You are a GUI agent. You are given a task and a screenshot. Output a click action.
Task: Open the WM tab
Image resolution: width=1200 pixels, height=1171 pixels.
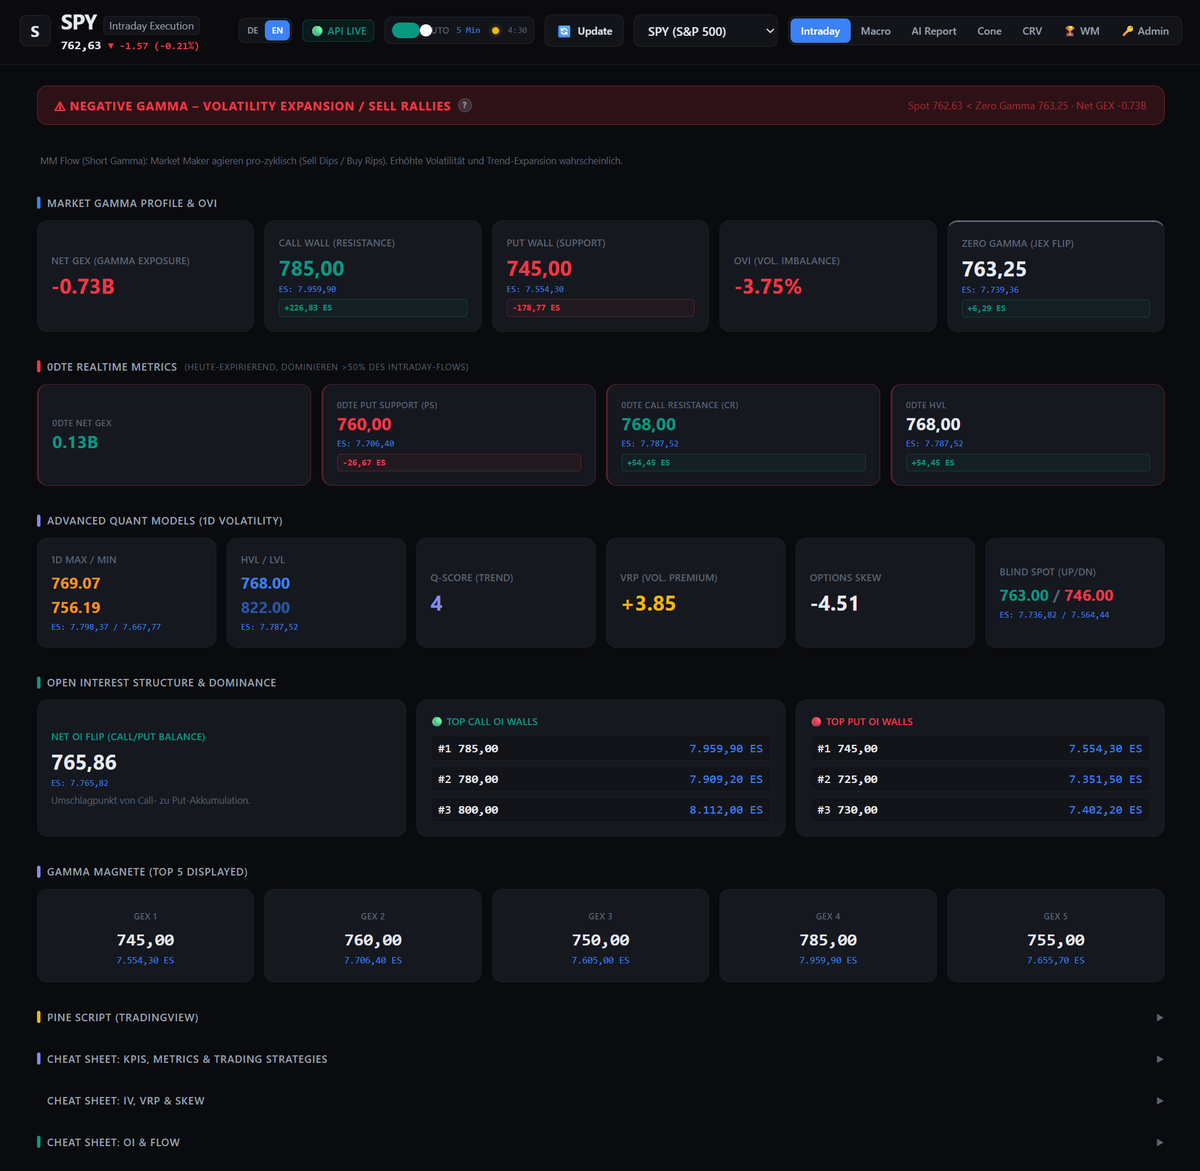click(x=1082, y=31)
